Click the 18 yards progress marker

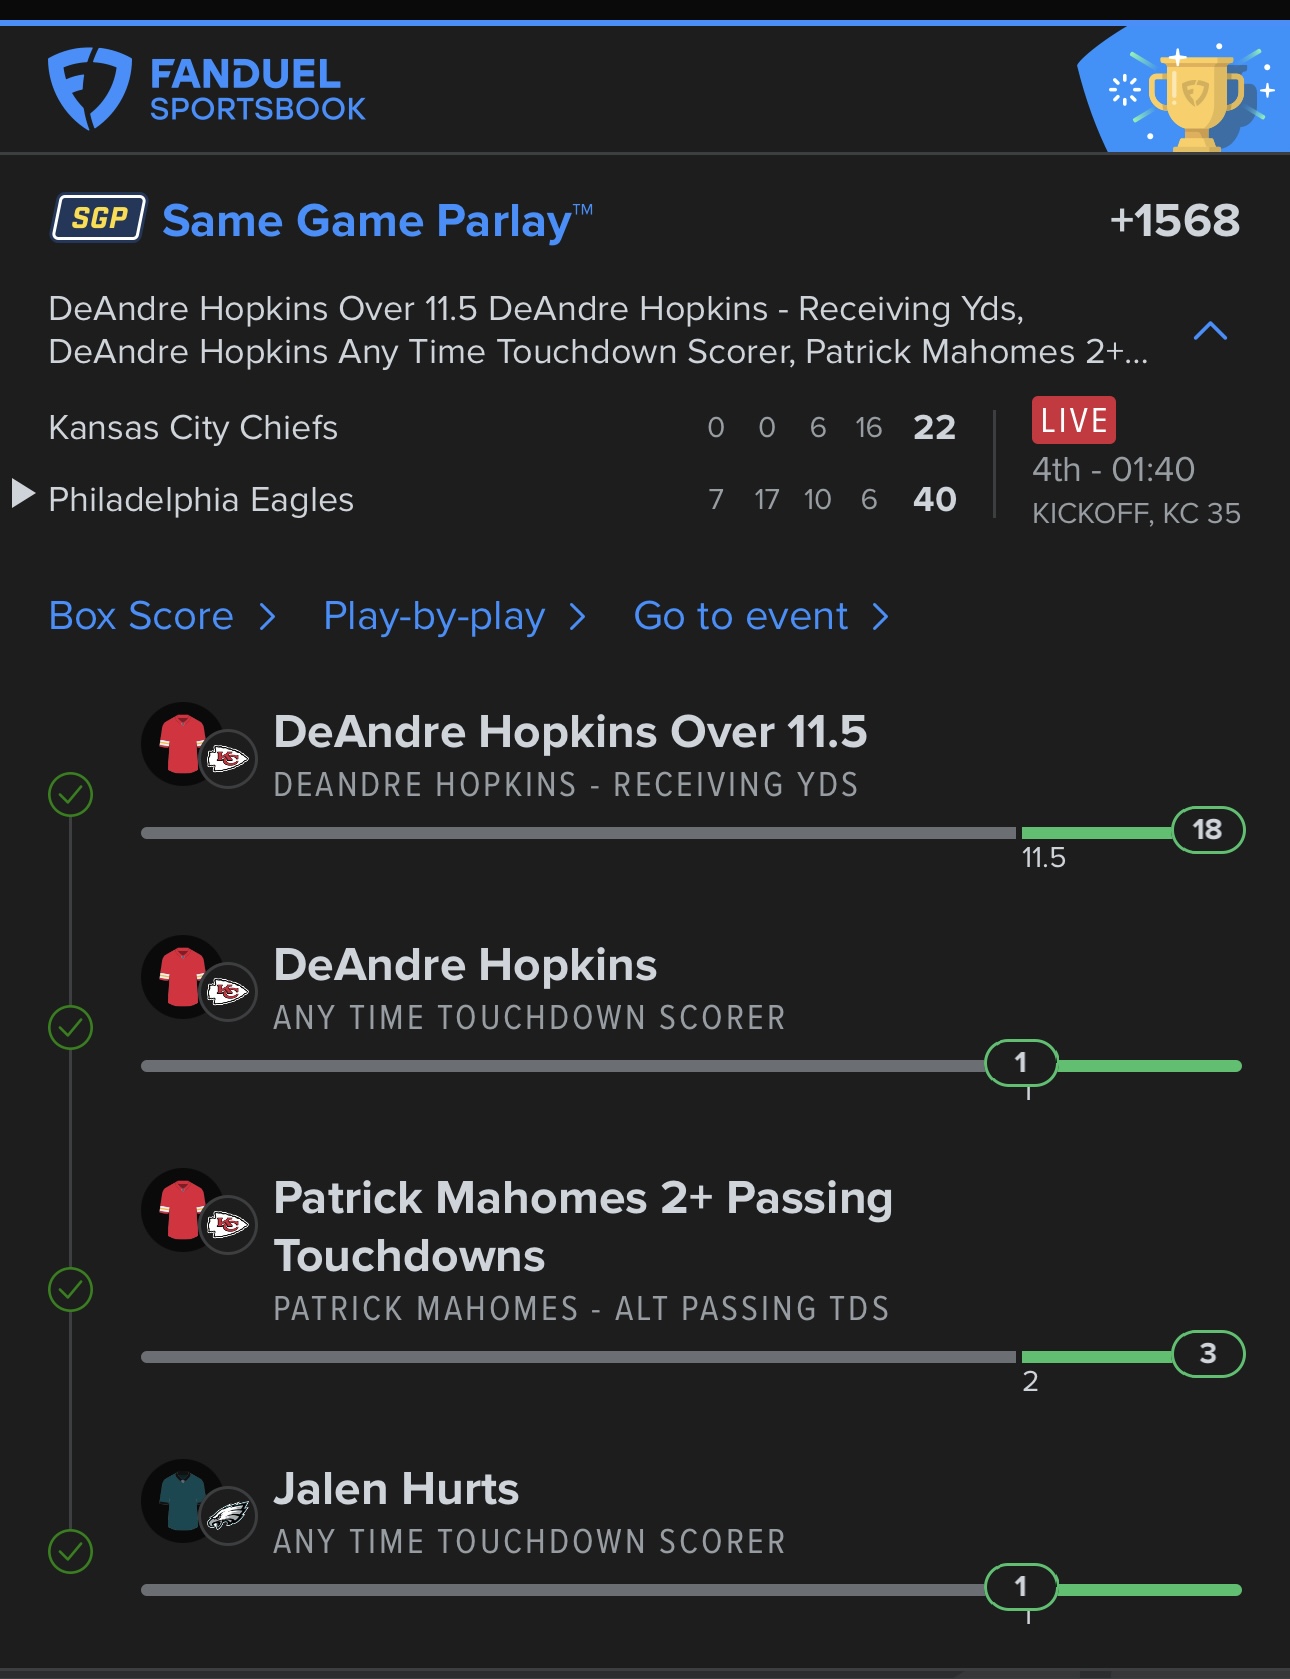[x=1208, y=830]
